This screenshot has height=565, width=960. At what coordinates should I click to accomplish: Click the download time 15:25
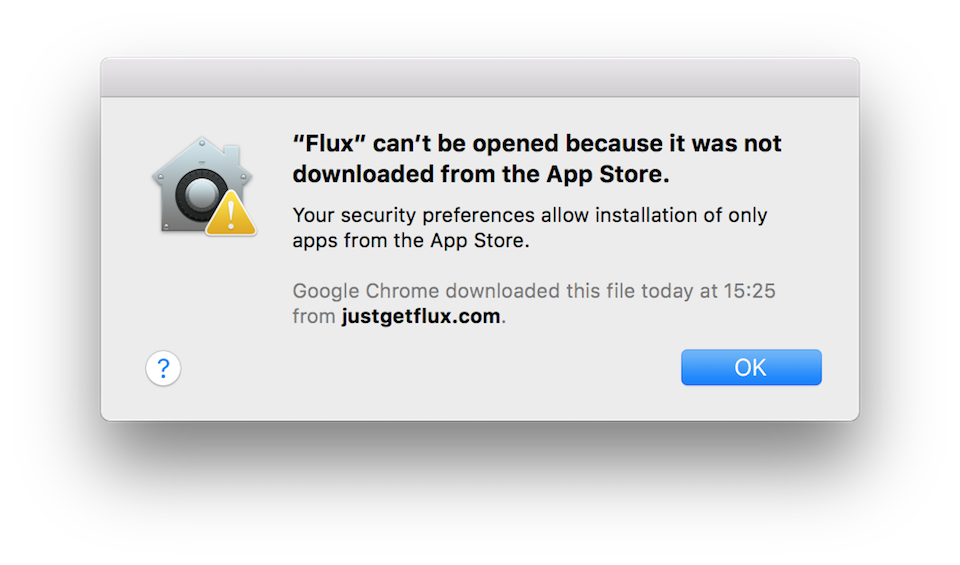click(x=749, y=291)
